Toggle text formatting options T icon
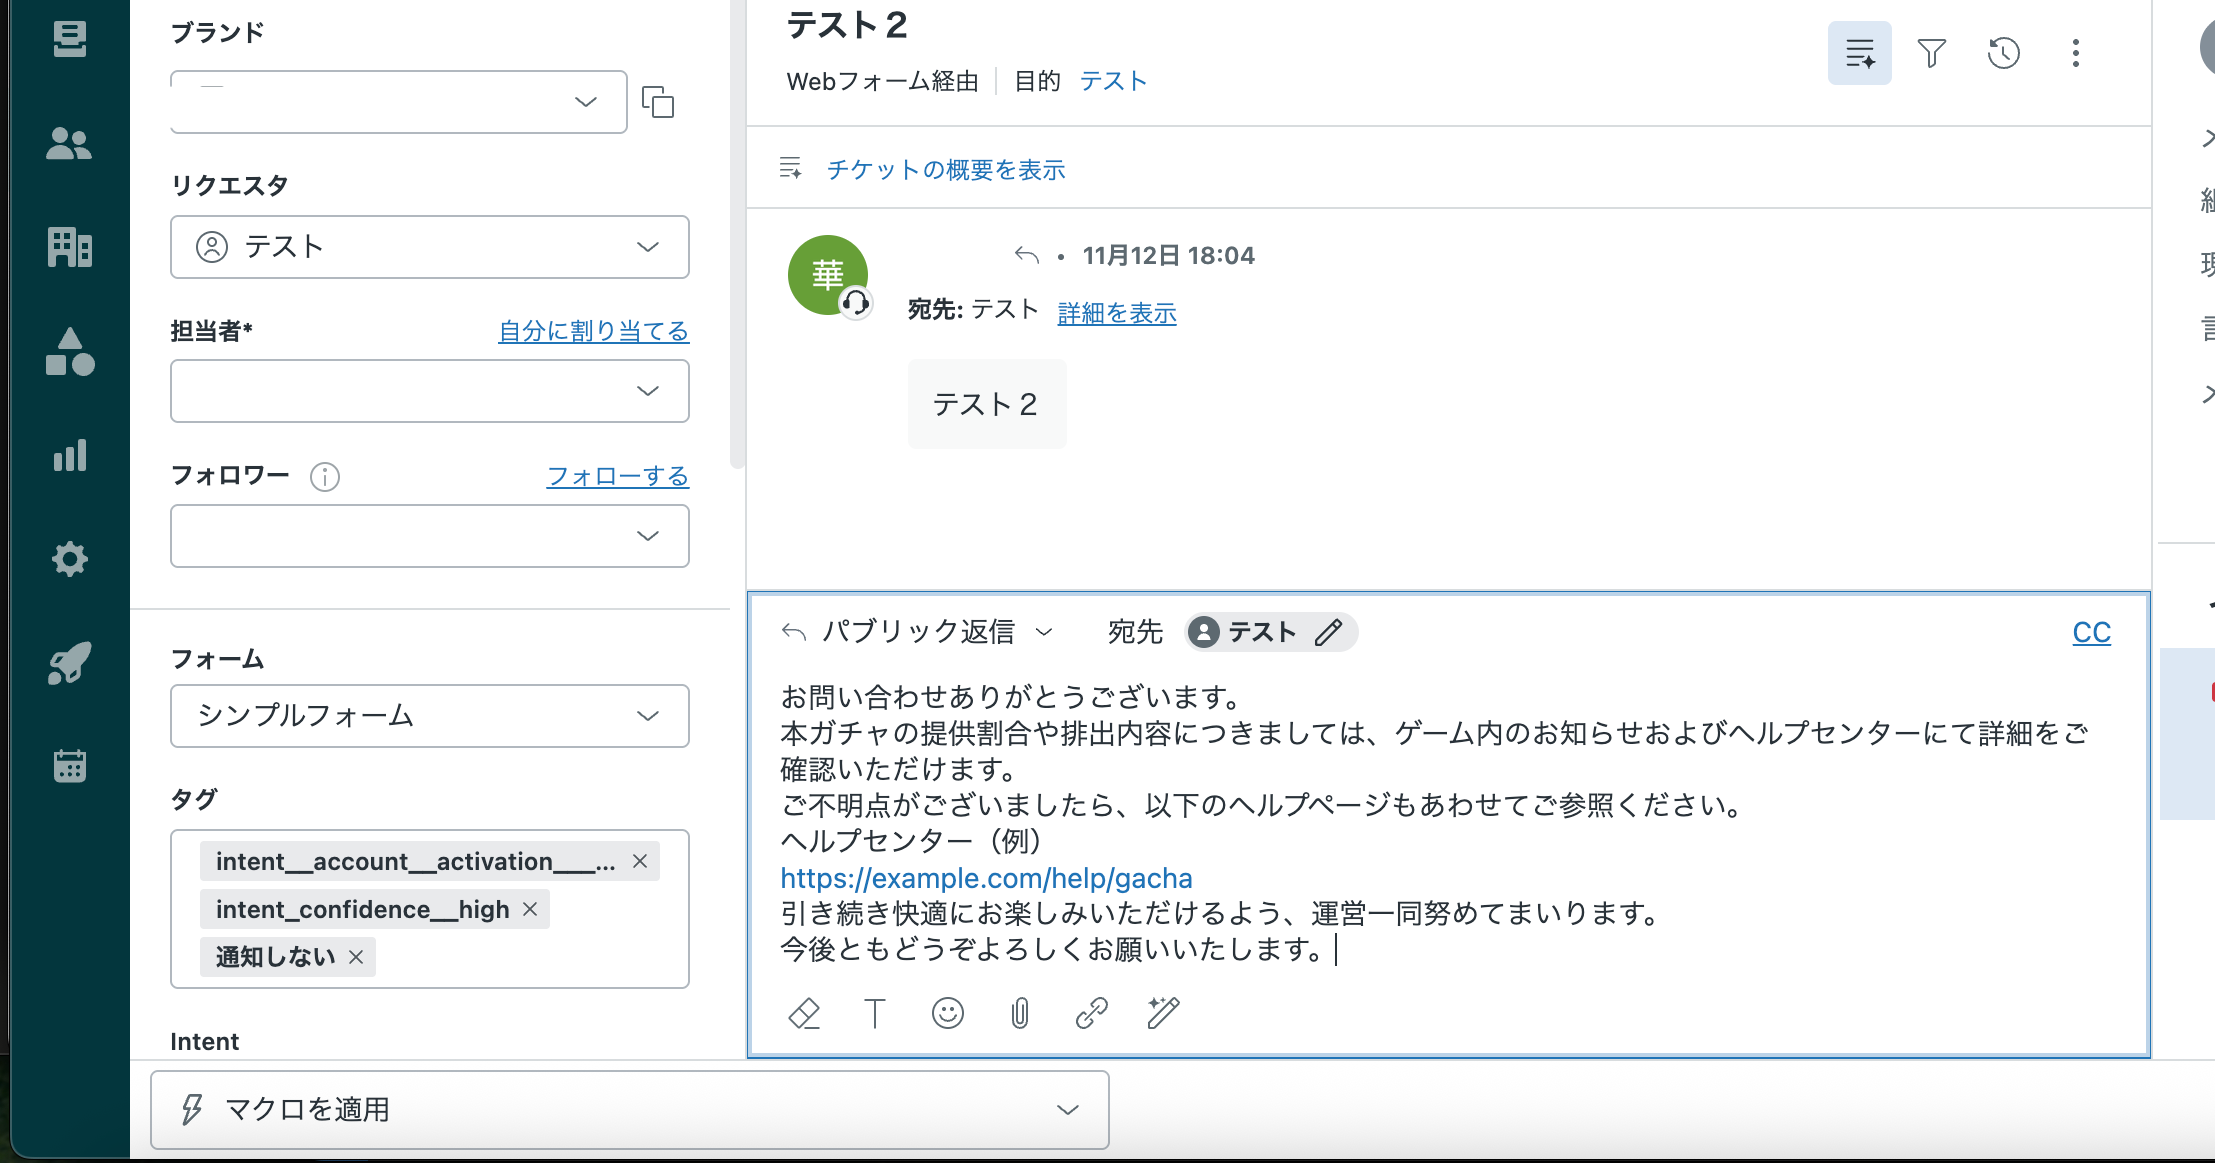The height and width of the screenshot is (1163, 2215). (875, 1013)
